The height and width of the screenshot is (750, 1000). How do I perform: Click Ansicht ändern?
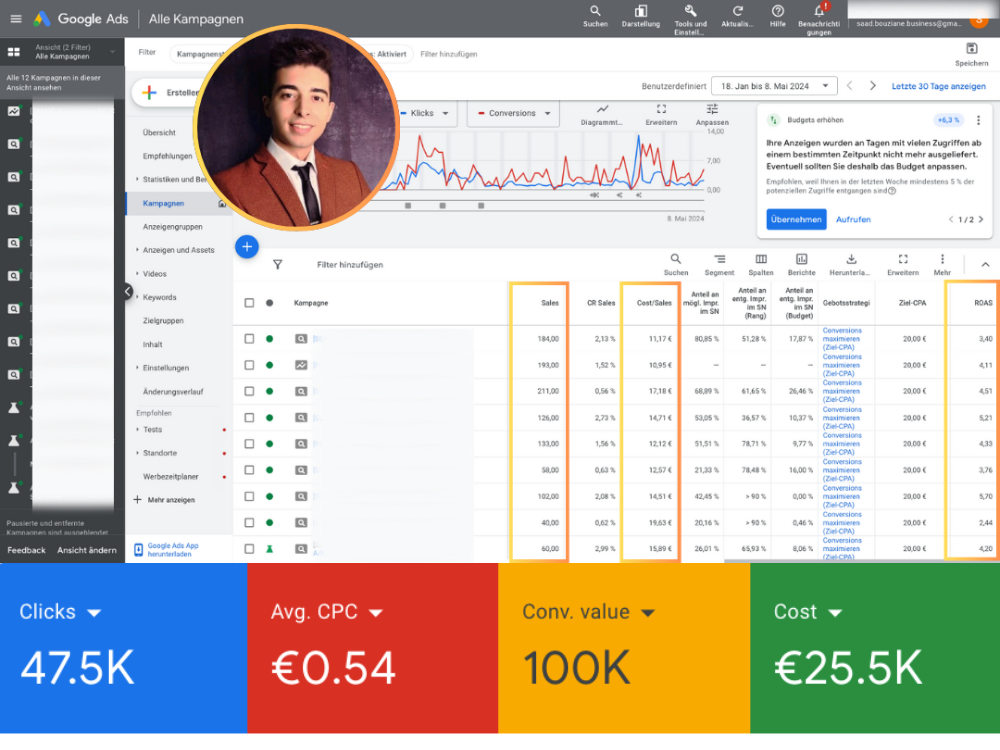click(x=87, y=550)
